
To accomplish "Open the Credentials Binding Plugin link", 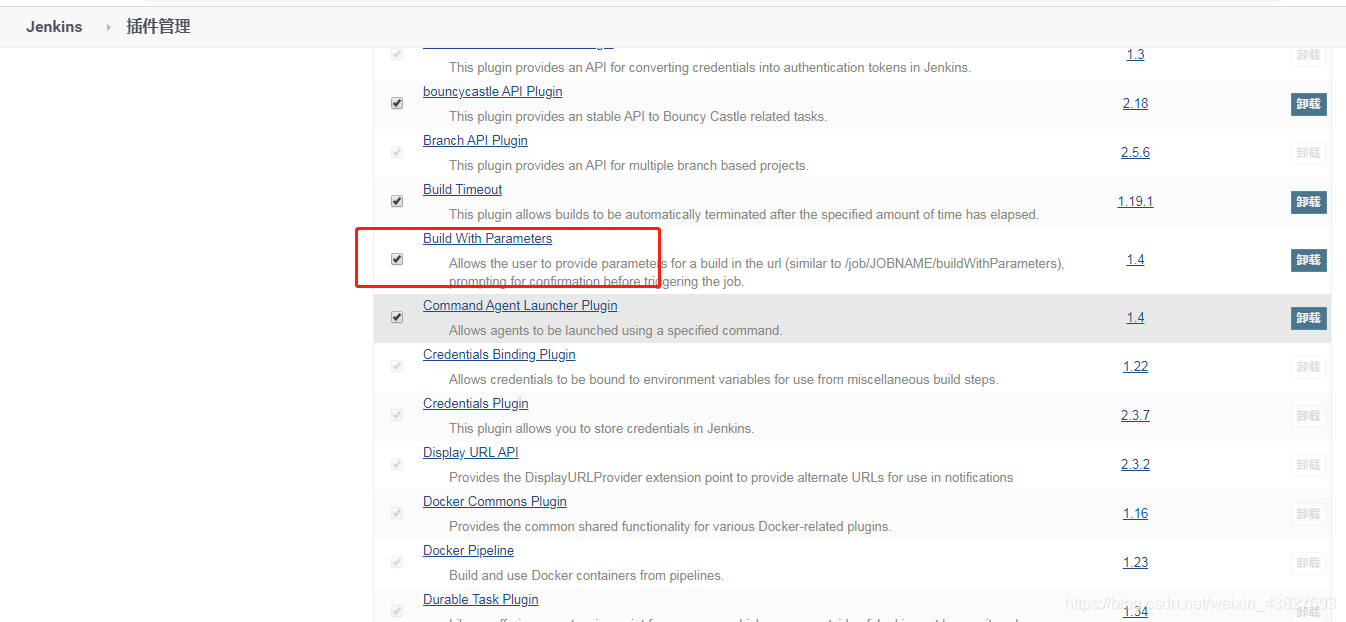I will point(499,354).
